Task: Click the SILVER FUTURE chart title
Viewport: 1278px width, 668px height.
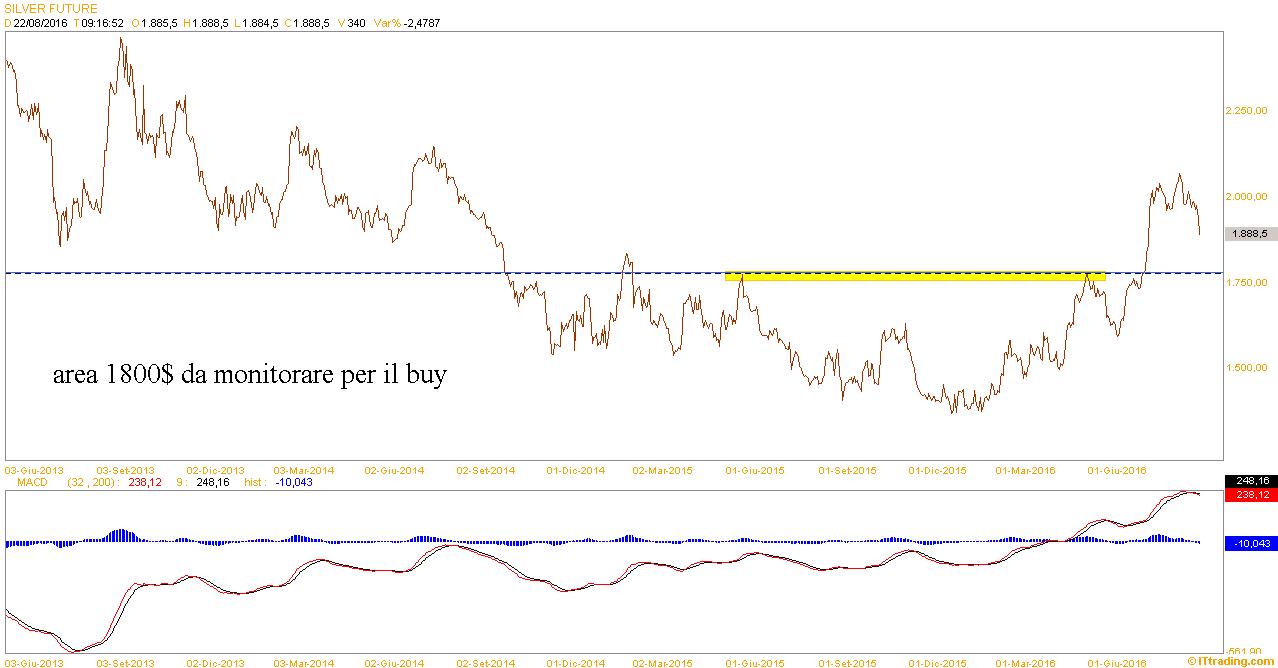Action: [51, 8]
